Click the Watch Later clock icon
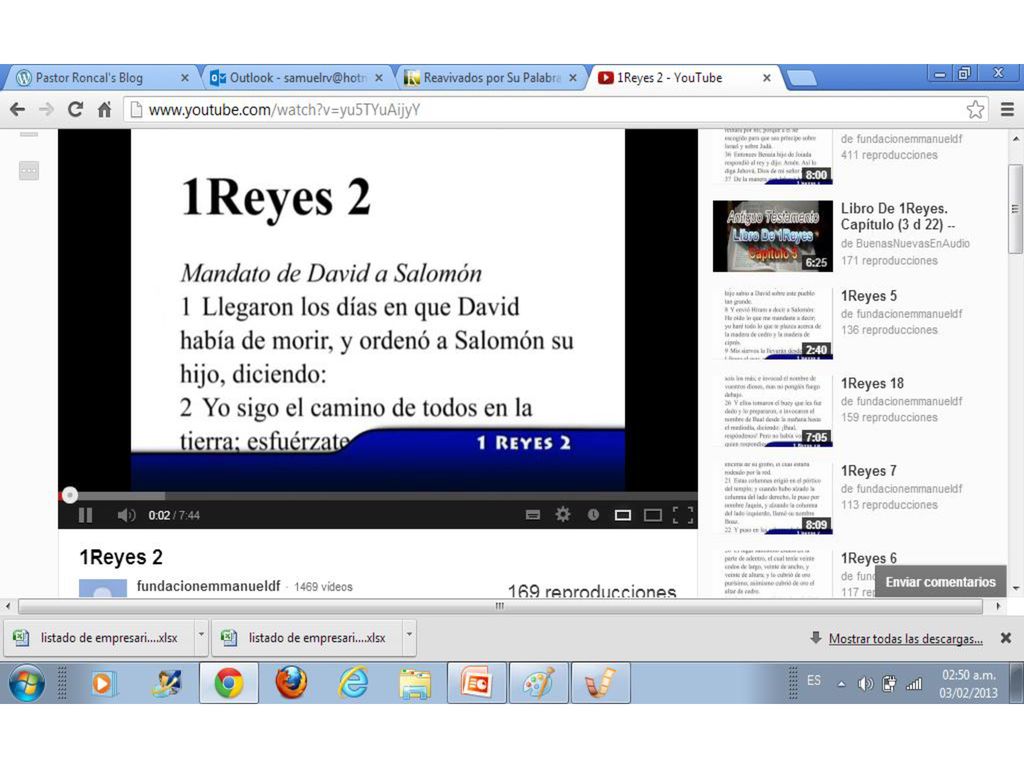Viewport: 1024px width, 768px height. (x=593, y=515)
